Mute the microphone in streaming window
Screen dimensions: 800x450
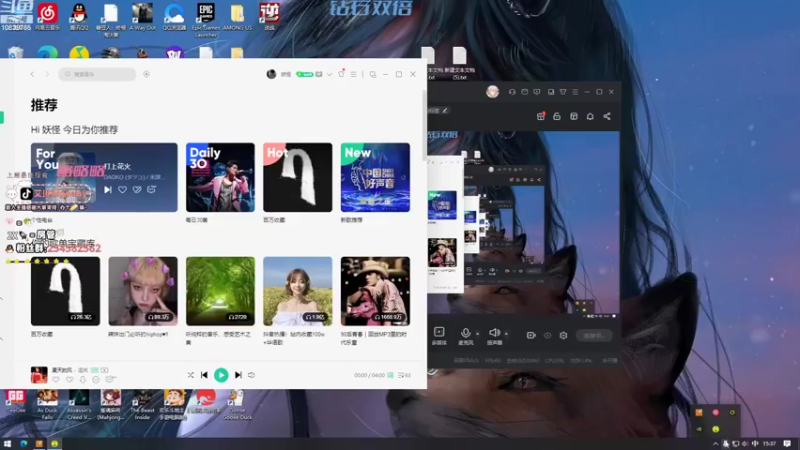[465, 336]
